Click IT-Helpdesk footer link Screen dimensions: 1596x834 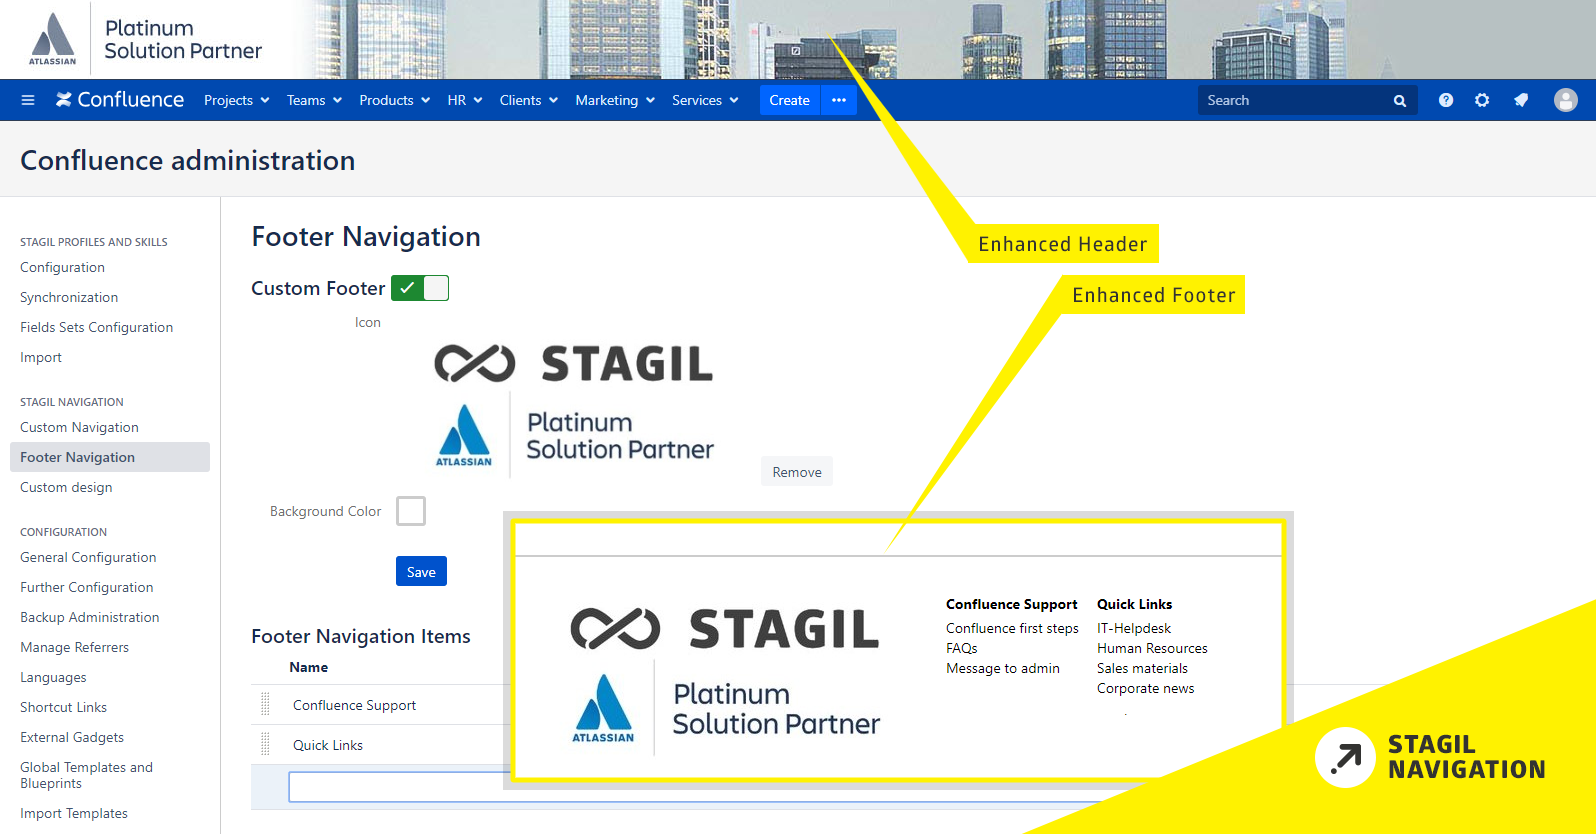[x=1134, y=628]
